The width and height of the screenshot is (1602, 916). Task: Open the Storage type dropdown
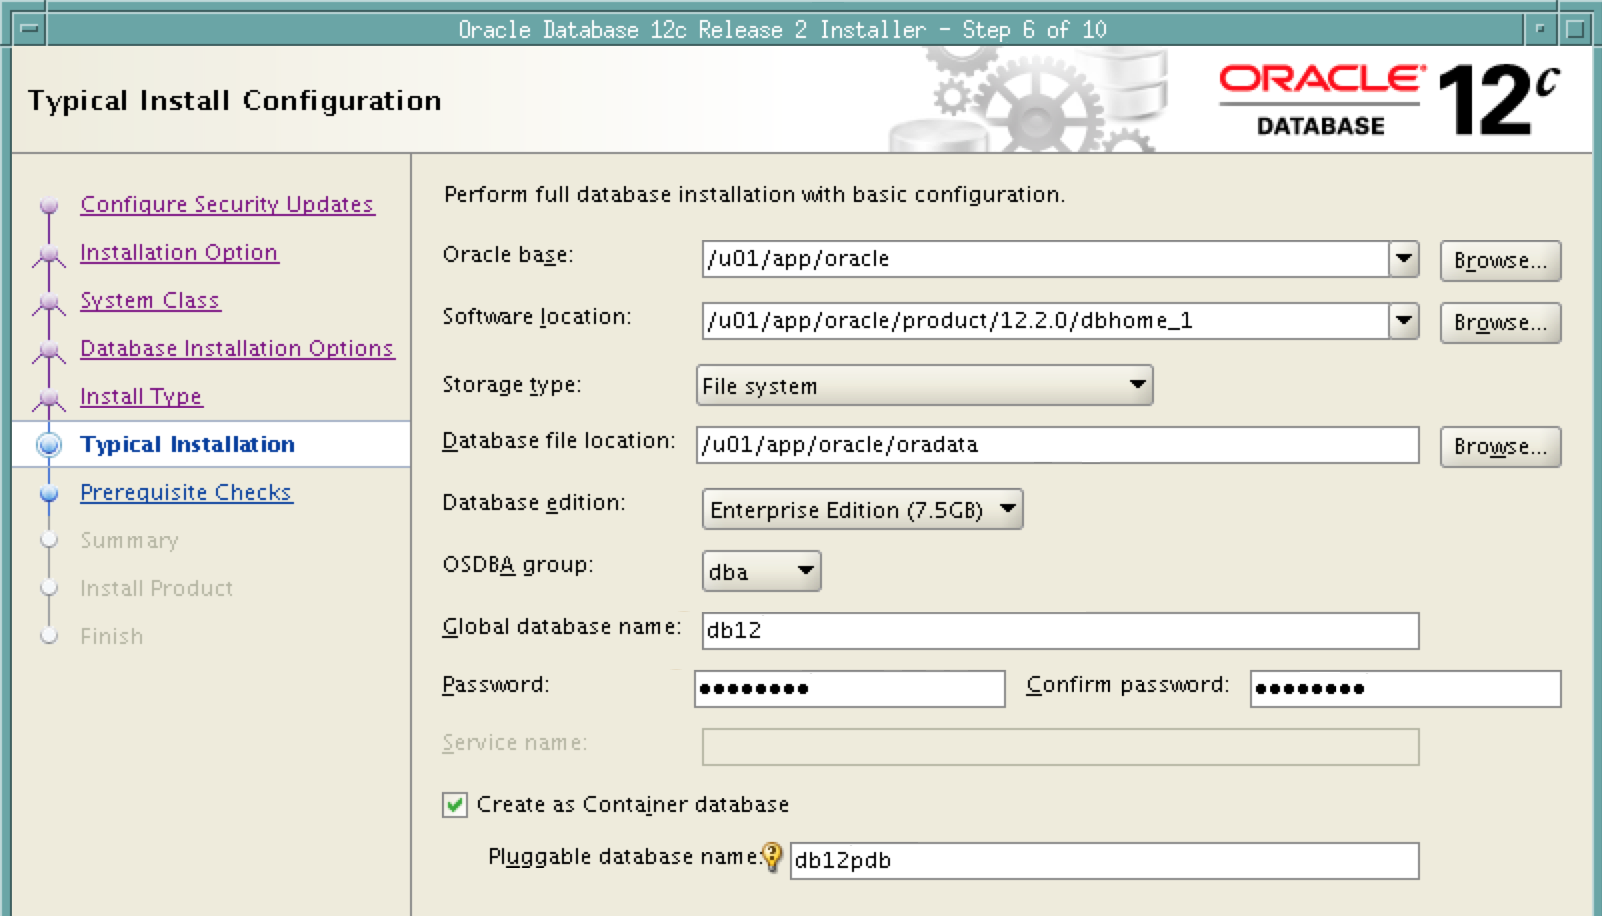924,385
